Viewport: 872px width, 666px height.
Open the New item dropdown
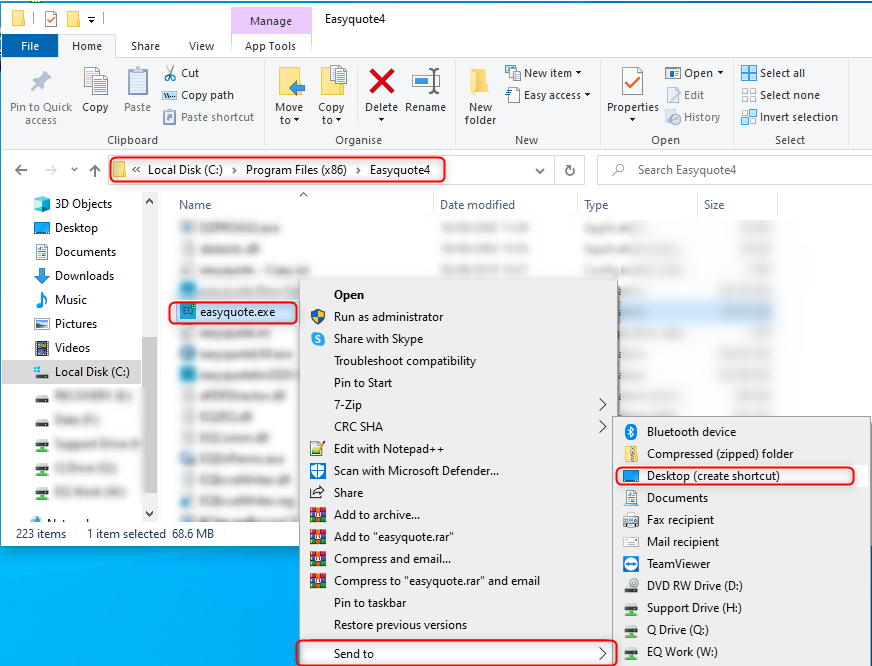click(x=543, y=73)
